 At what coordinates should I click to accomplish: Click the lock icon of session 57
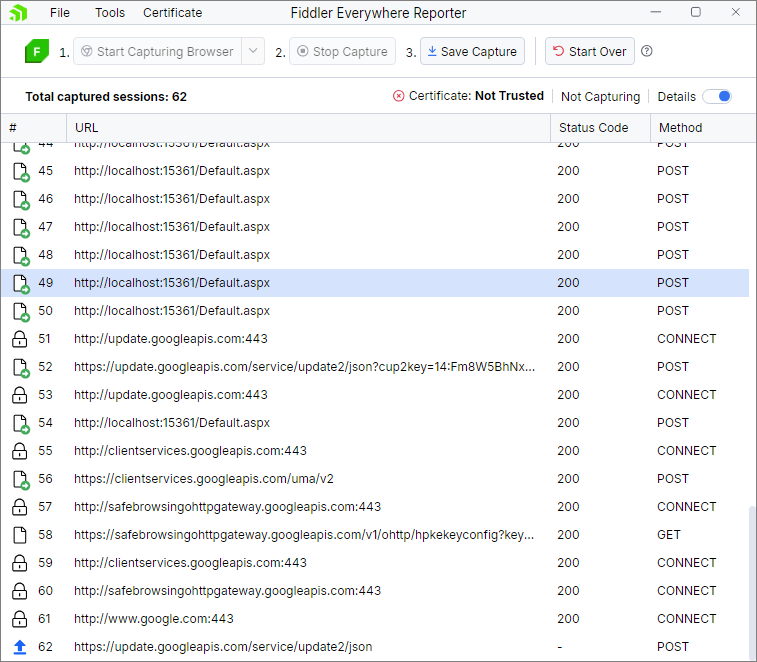[19, 507]
